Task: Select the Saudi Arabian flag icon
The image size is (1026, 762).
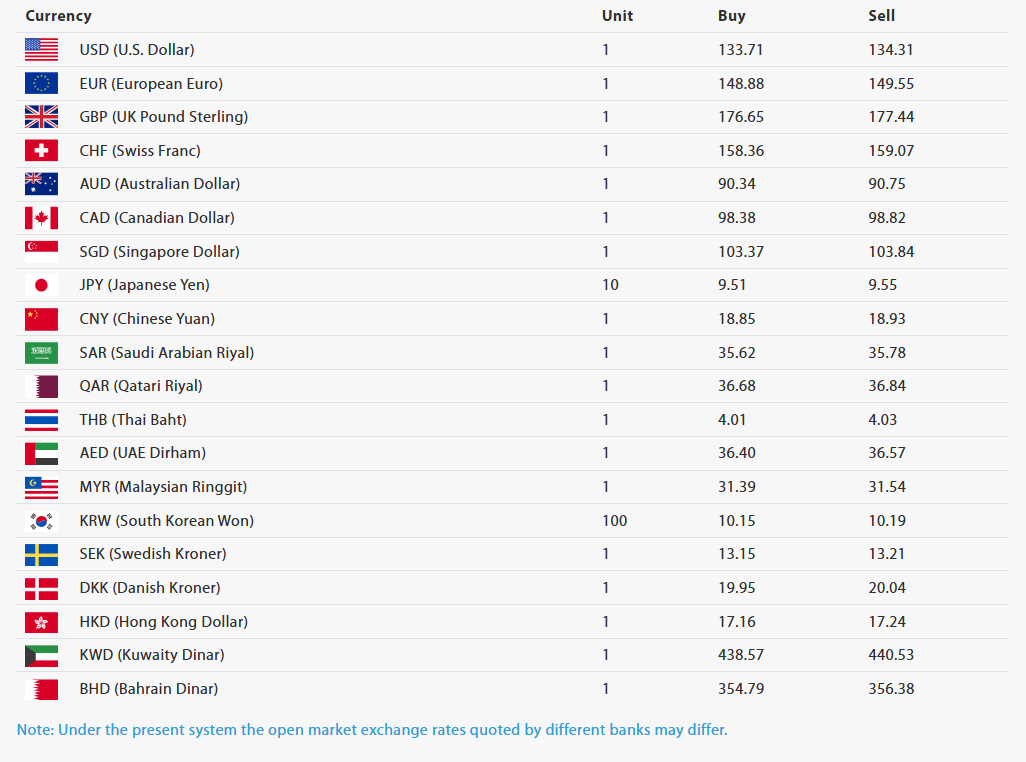Action: pyautogui.click(x=41, y=353)
